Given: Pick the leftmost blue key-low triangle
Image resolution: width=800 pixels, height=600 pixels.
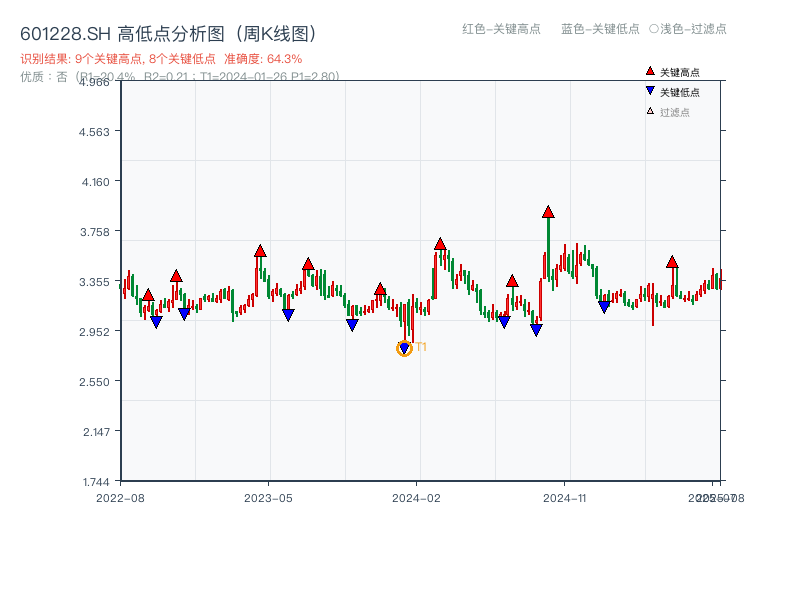Looking at the screenshot, I should tap(156, 322).
